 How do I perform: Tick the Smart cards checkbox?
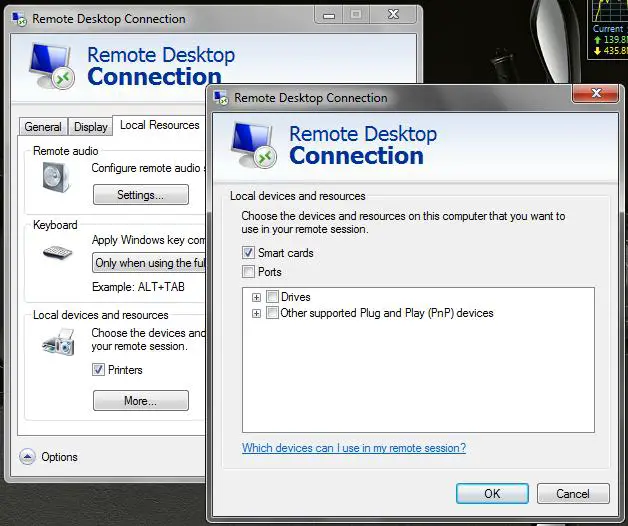click(248, 253)
